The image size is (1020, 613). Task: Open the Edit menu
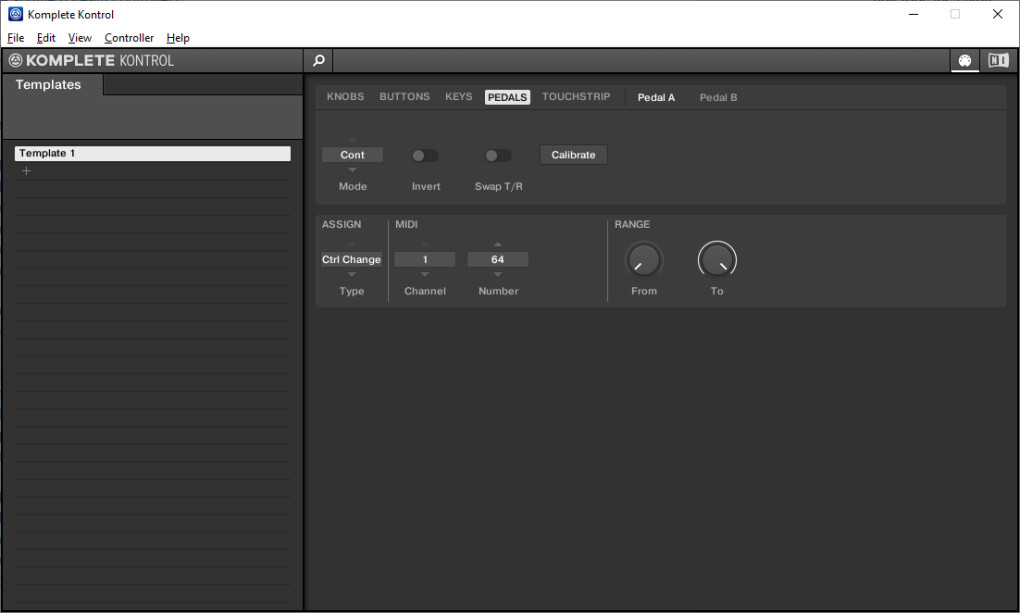coord(46,38)
